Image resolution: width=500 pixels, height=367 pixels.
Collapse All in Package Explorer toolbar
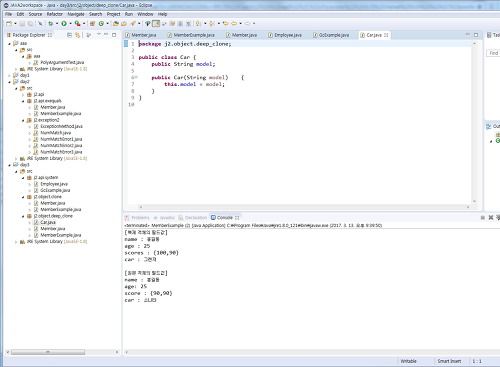(x=69, y=35)
